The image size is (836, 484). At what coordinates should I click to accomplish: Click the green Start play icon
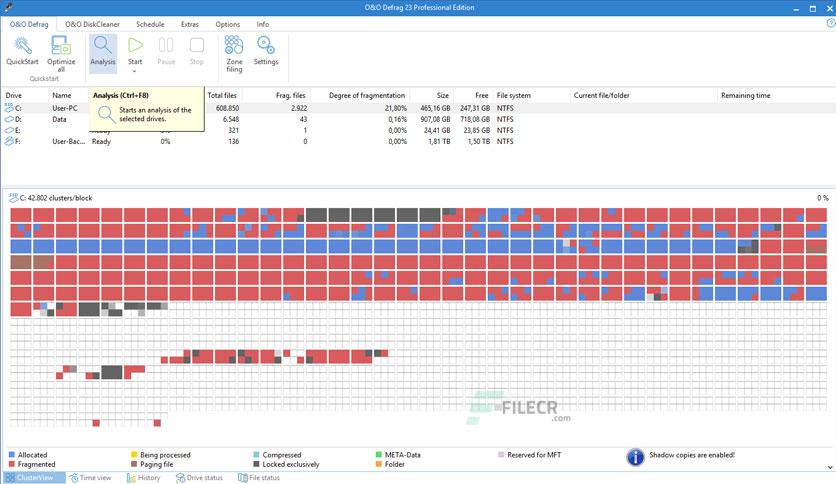coord(135,45)
